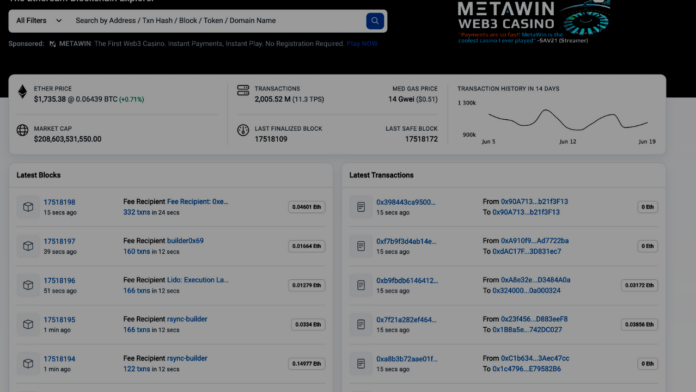Viewport: 696px width, 392px height.
Task: Open transaction 0xf7b9f3d4ab14e...
Action: pos(406,241)
